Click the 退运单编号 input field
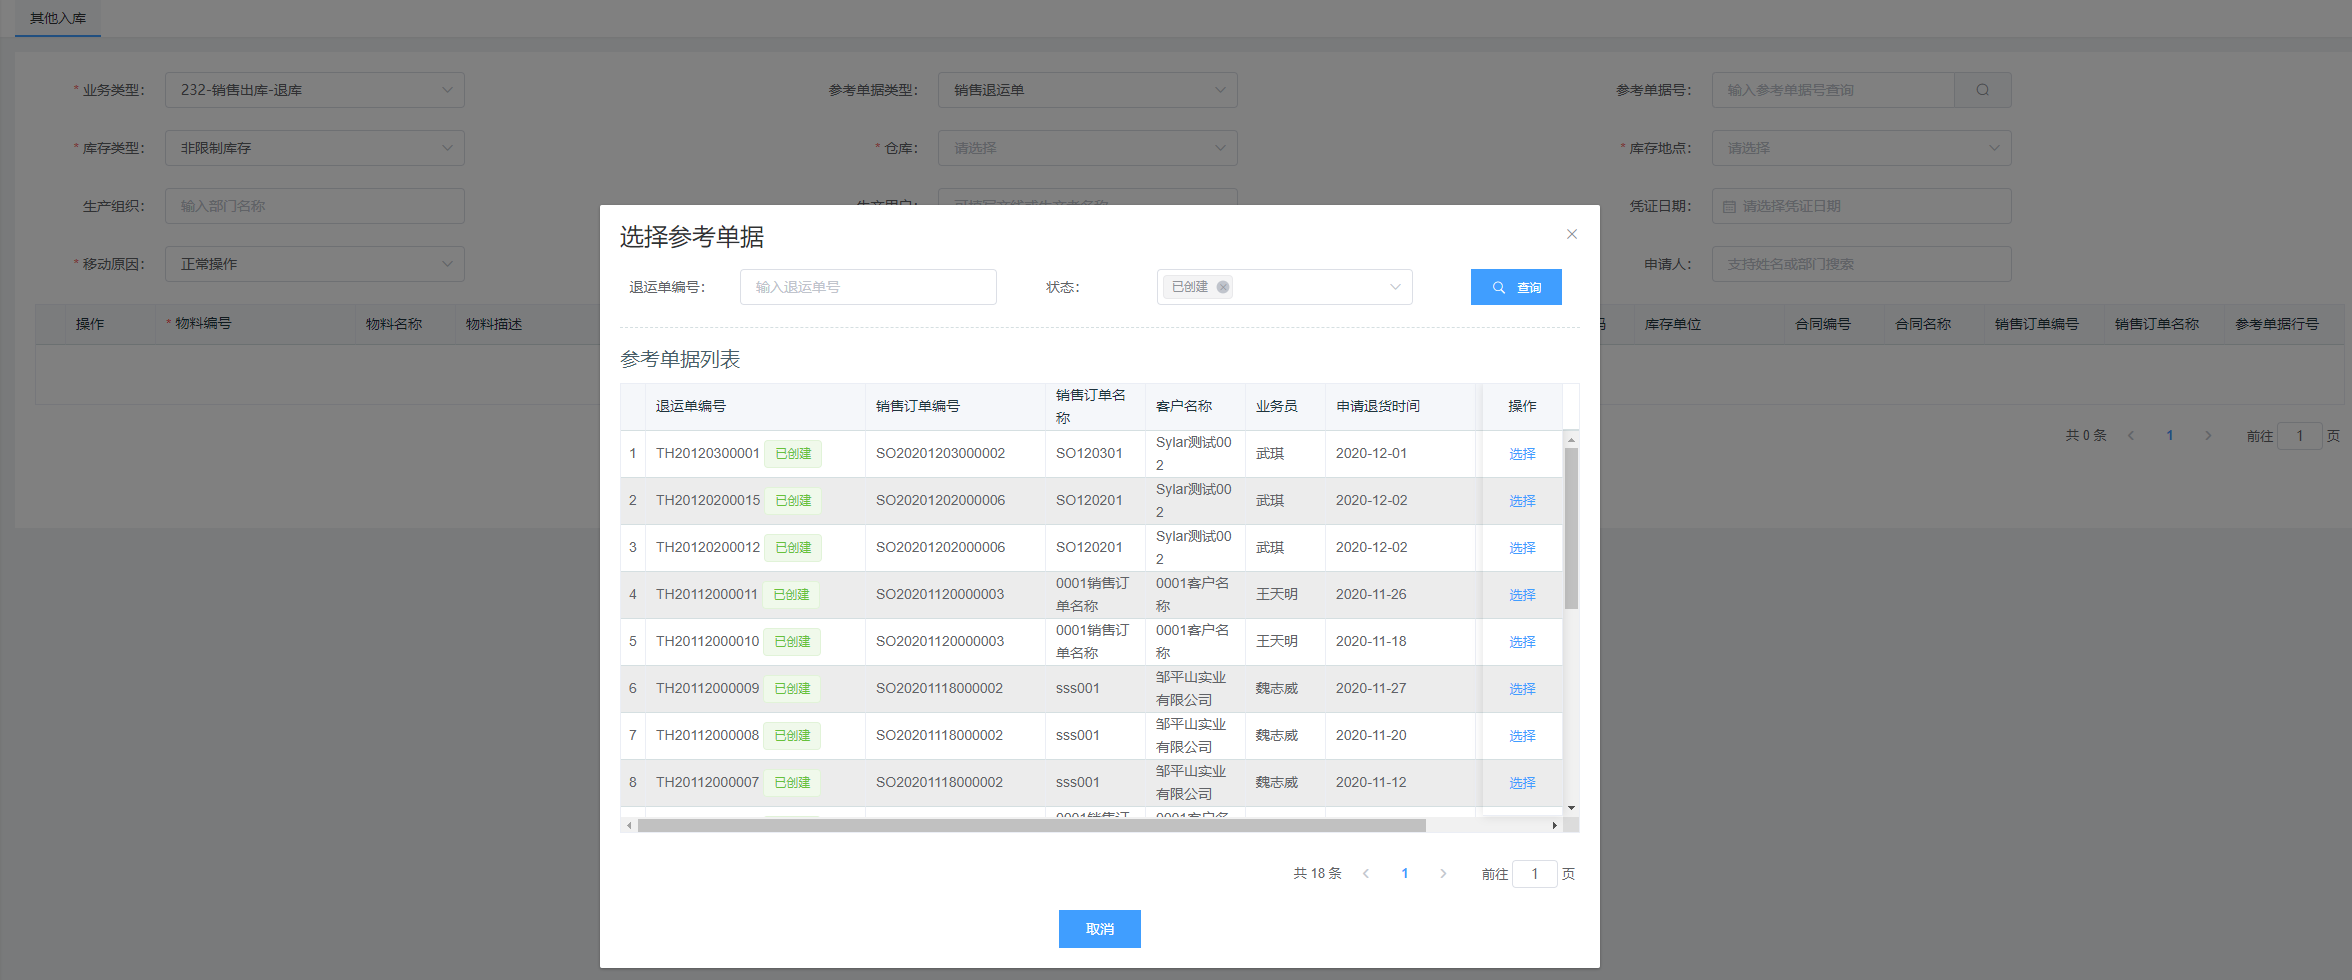Image resolution: width=2352 pixels, height=980 pixels. (x=867, y=287)
